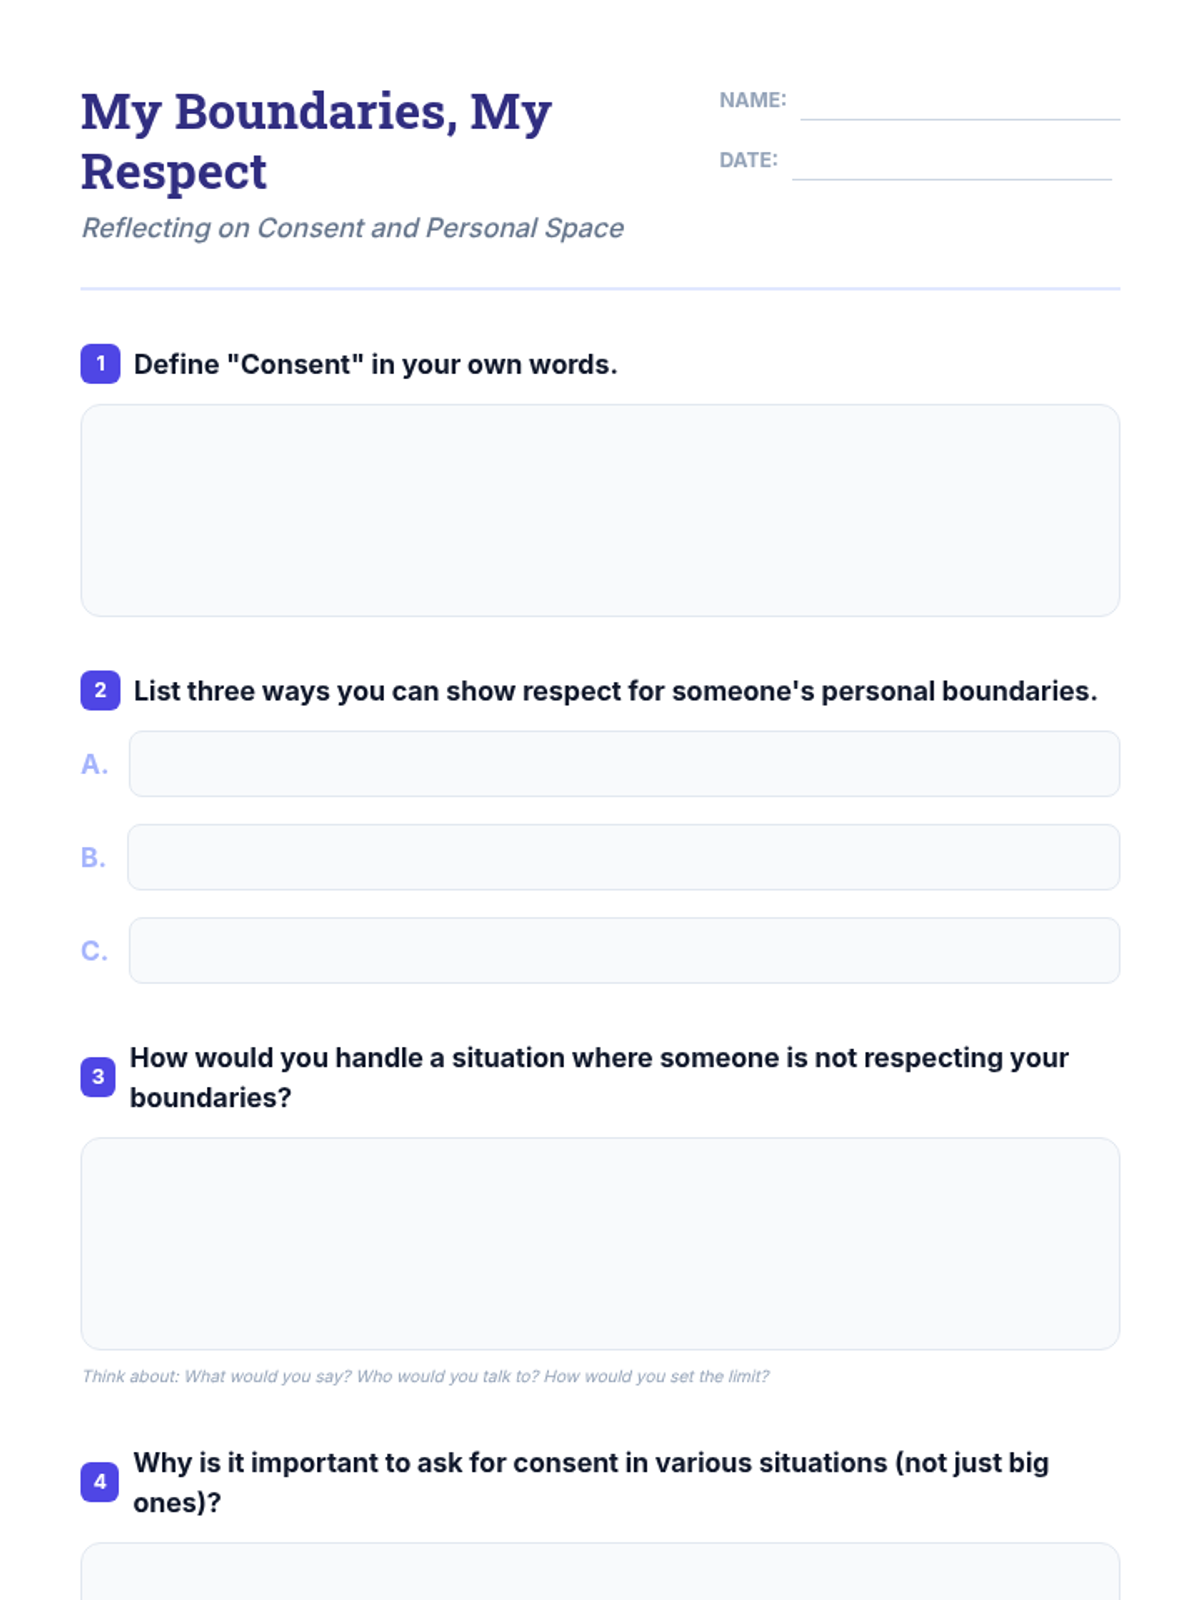
Task: Click the subtitle 'Reflecting on Consent and Personal Space'
Action: (352, 228)
